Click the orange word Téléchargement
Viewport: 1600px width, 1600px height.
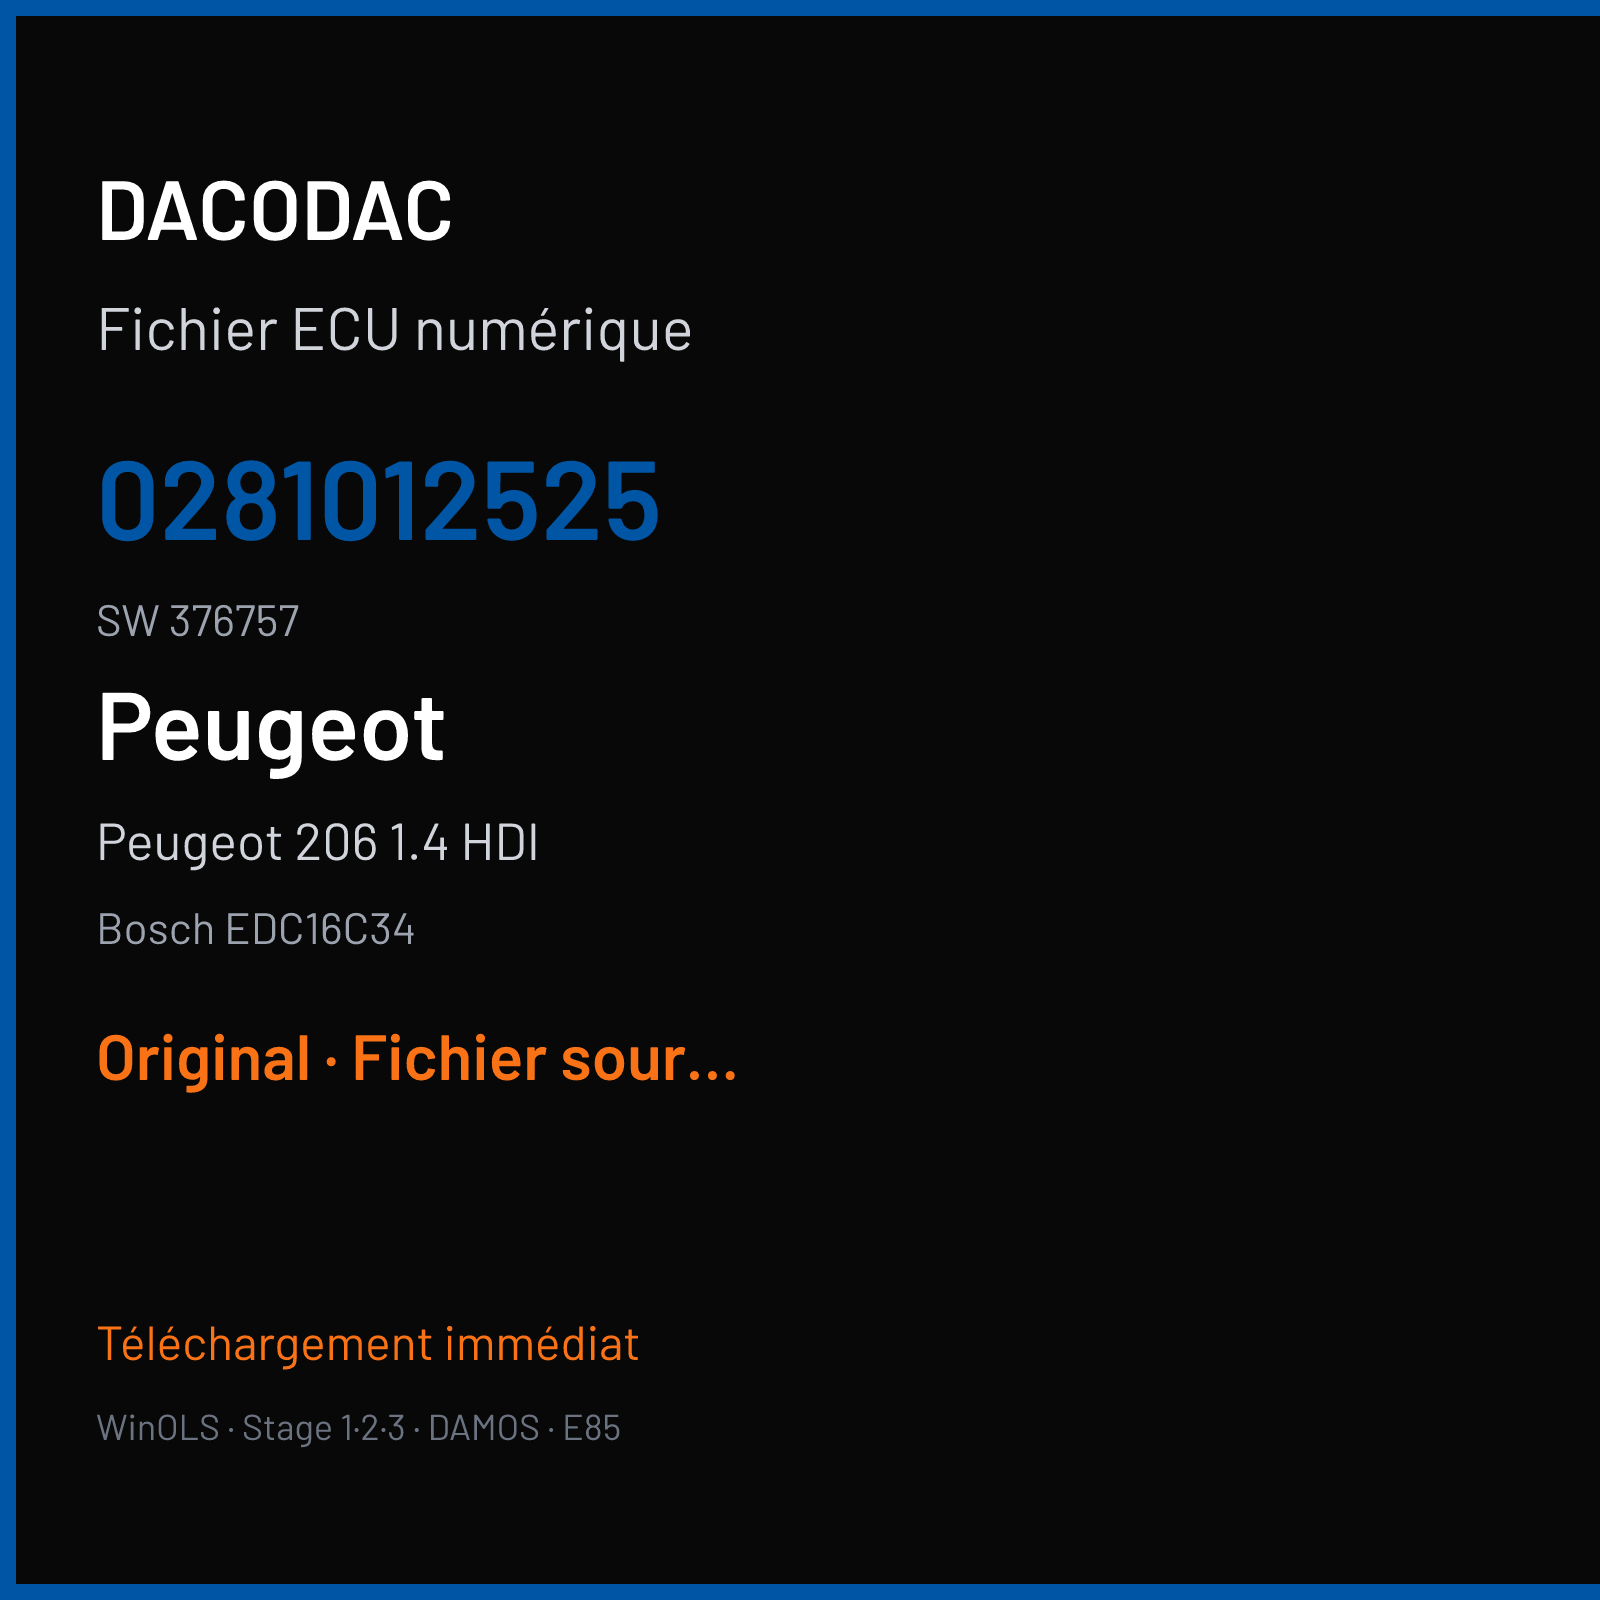(x=265, y=1345)
